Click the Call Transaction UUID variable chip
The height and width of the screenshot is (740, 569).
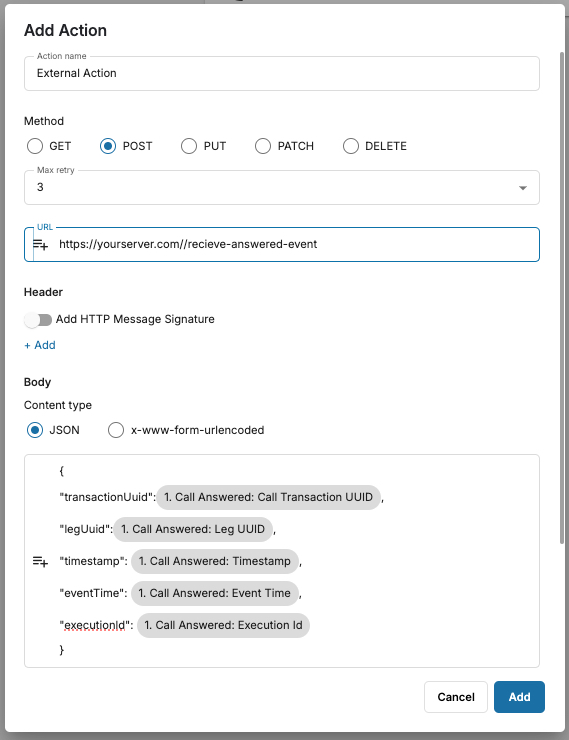[x=268, y=497]
